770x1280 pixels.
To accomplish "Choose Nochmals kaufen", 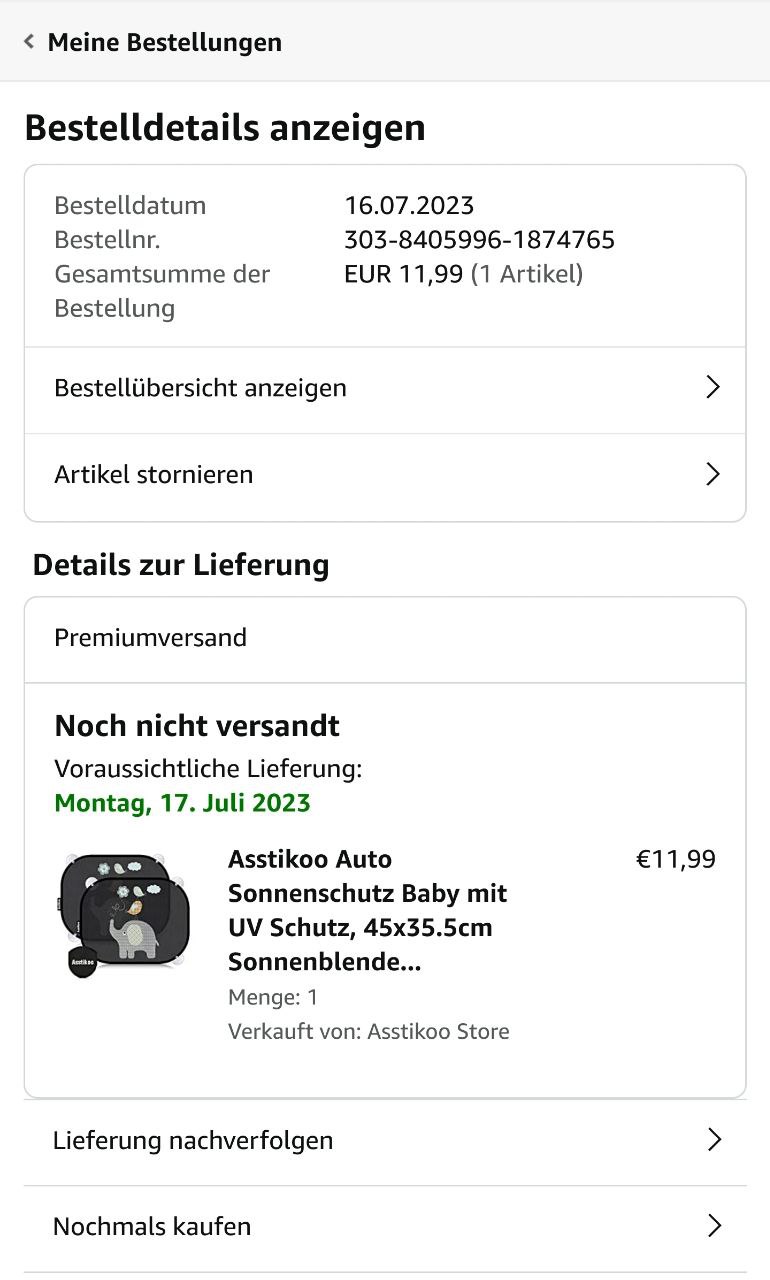I will pyautogui.click(x=152, y=1226).
